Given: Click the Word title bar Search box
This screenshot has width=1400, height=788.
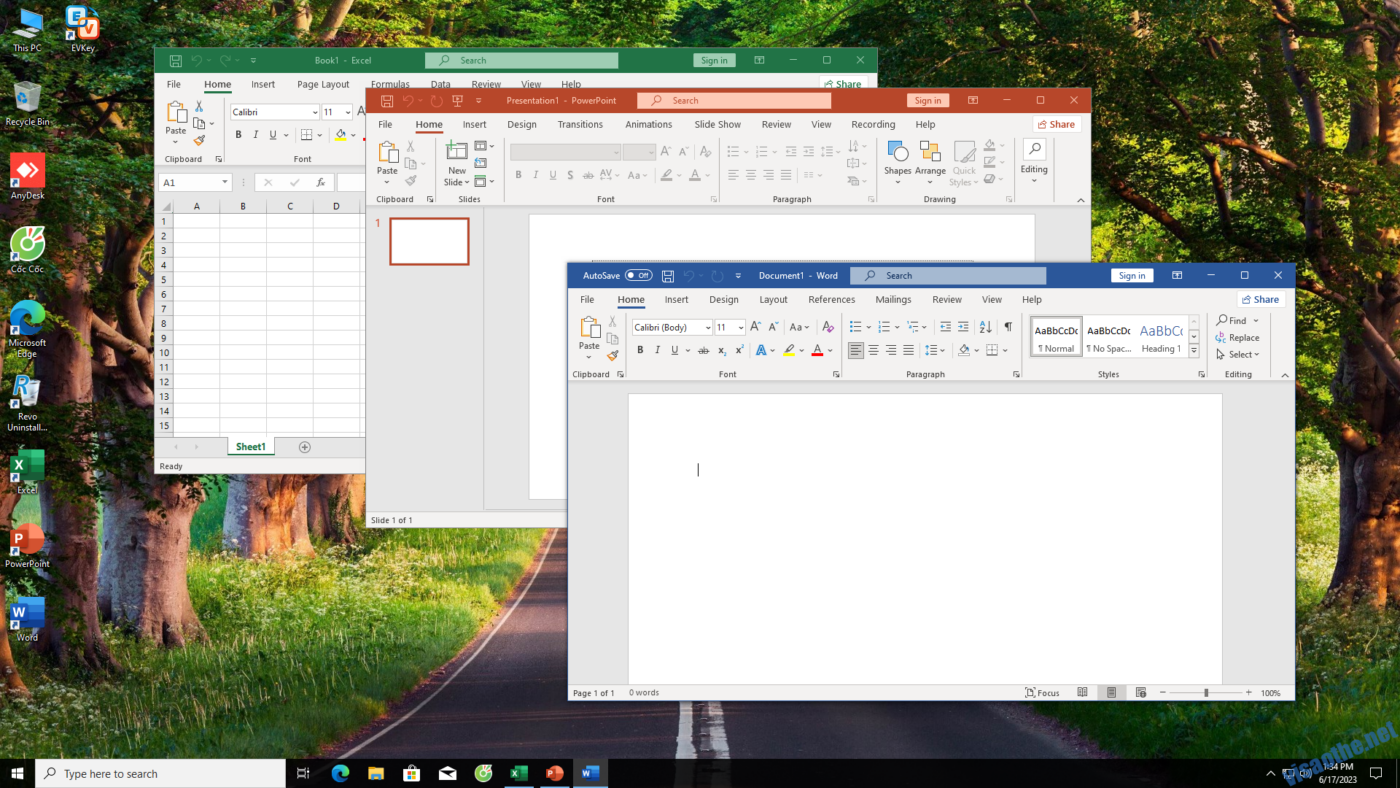Looking at the screenshot, I should (x=948, y=276).
